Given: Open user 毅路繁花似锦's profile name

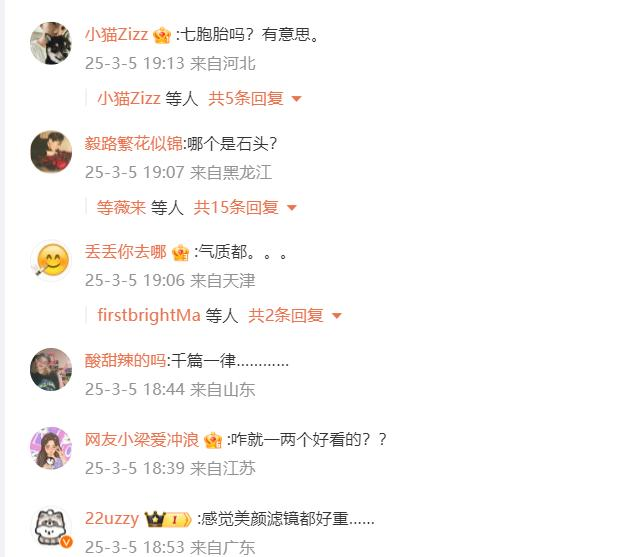Looking at the screenshot, I should 134,144.
